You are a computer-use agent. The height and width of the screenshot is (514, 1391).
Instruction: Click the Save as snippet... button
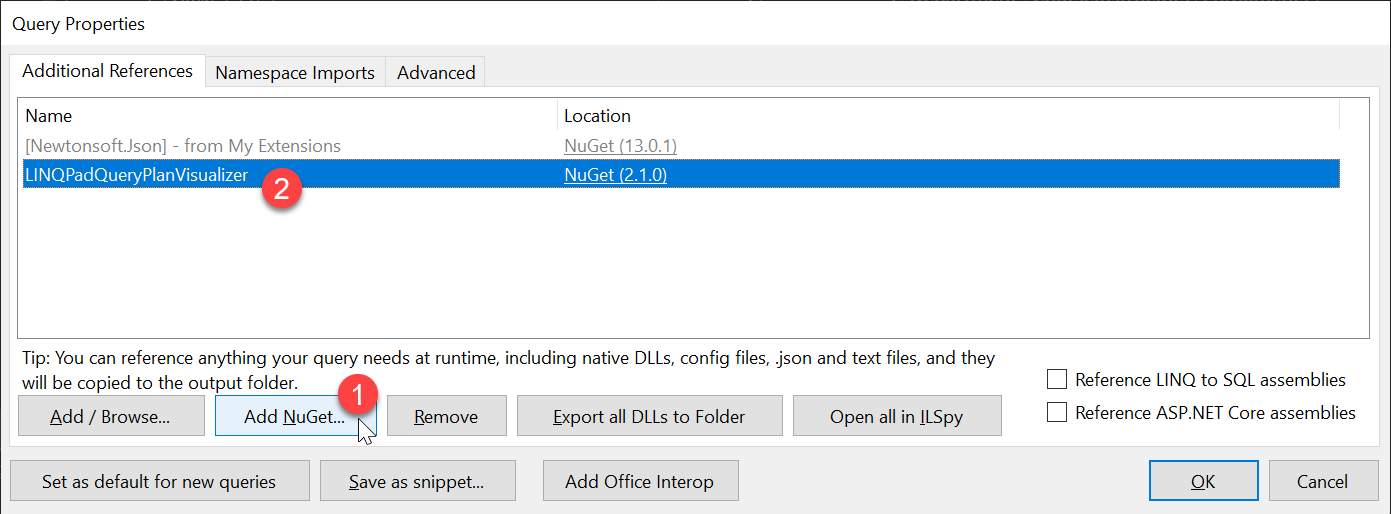coord(417,481)
